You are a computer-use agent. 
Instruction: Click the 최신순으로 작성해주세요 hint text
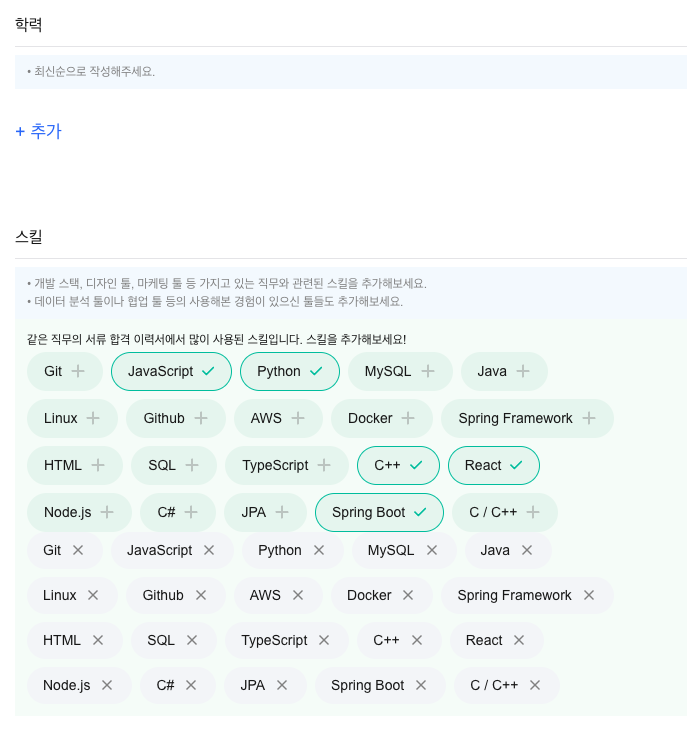click(94, 72)
